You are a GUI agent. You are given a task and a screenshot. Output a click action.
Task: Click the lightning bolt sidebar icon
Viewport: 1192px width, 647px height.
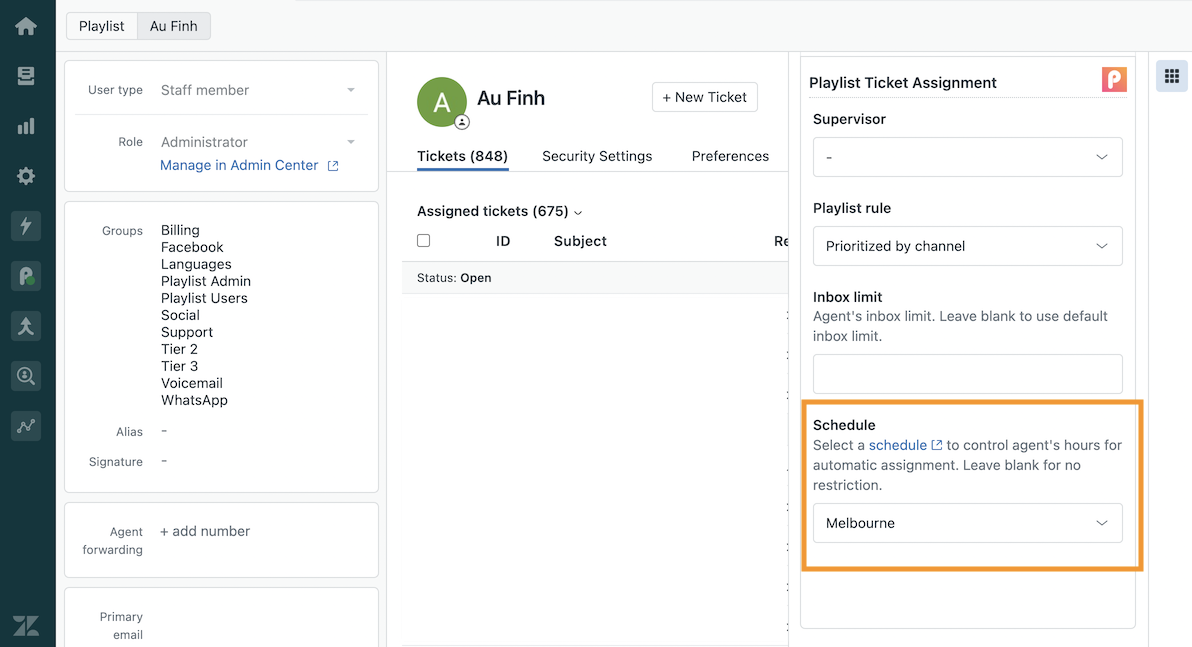tap(26, 226)
